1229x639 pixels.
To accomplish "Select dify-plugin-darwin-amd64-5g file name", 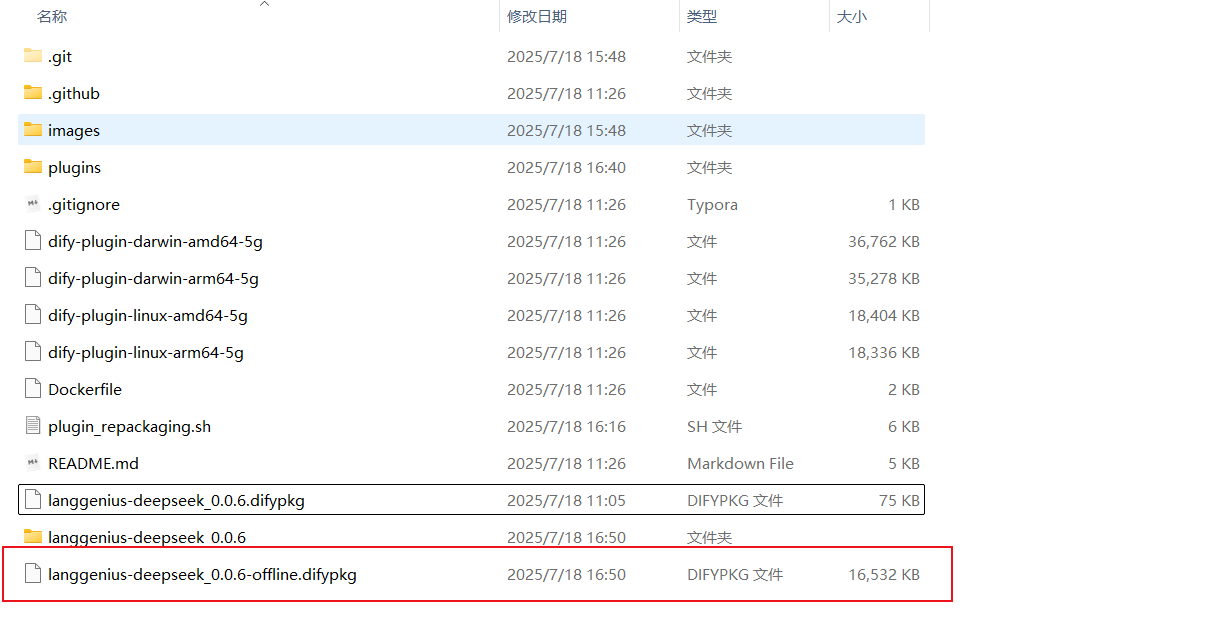I will (155, 241).
